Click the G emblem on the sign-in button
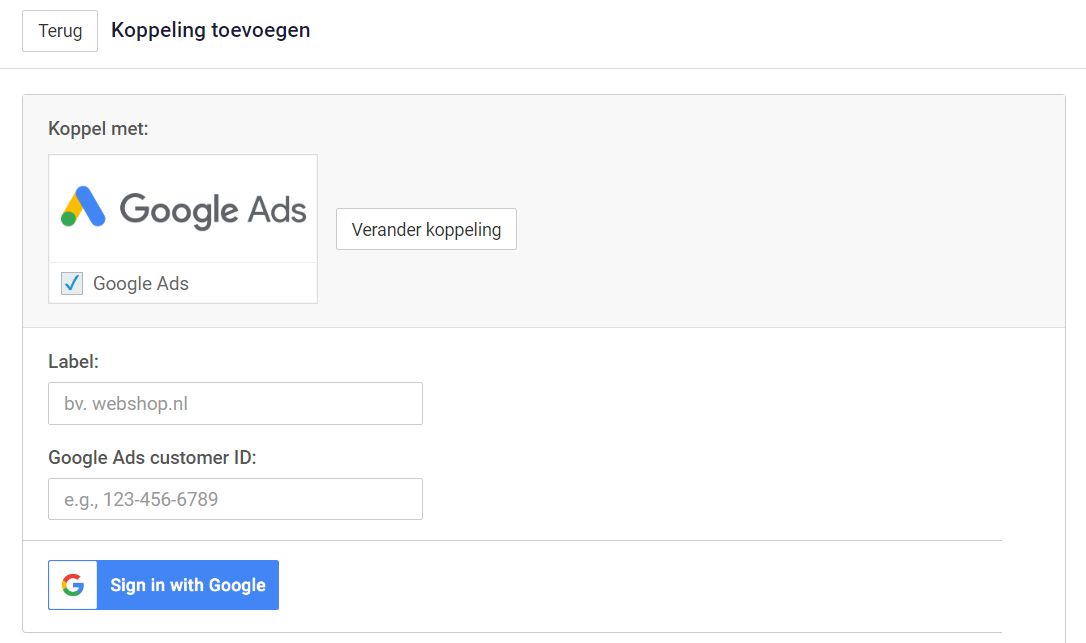The image size is (1086, 643). click(72, 584)
